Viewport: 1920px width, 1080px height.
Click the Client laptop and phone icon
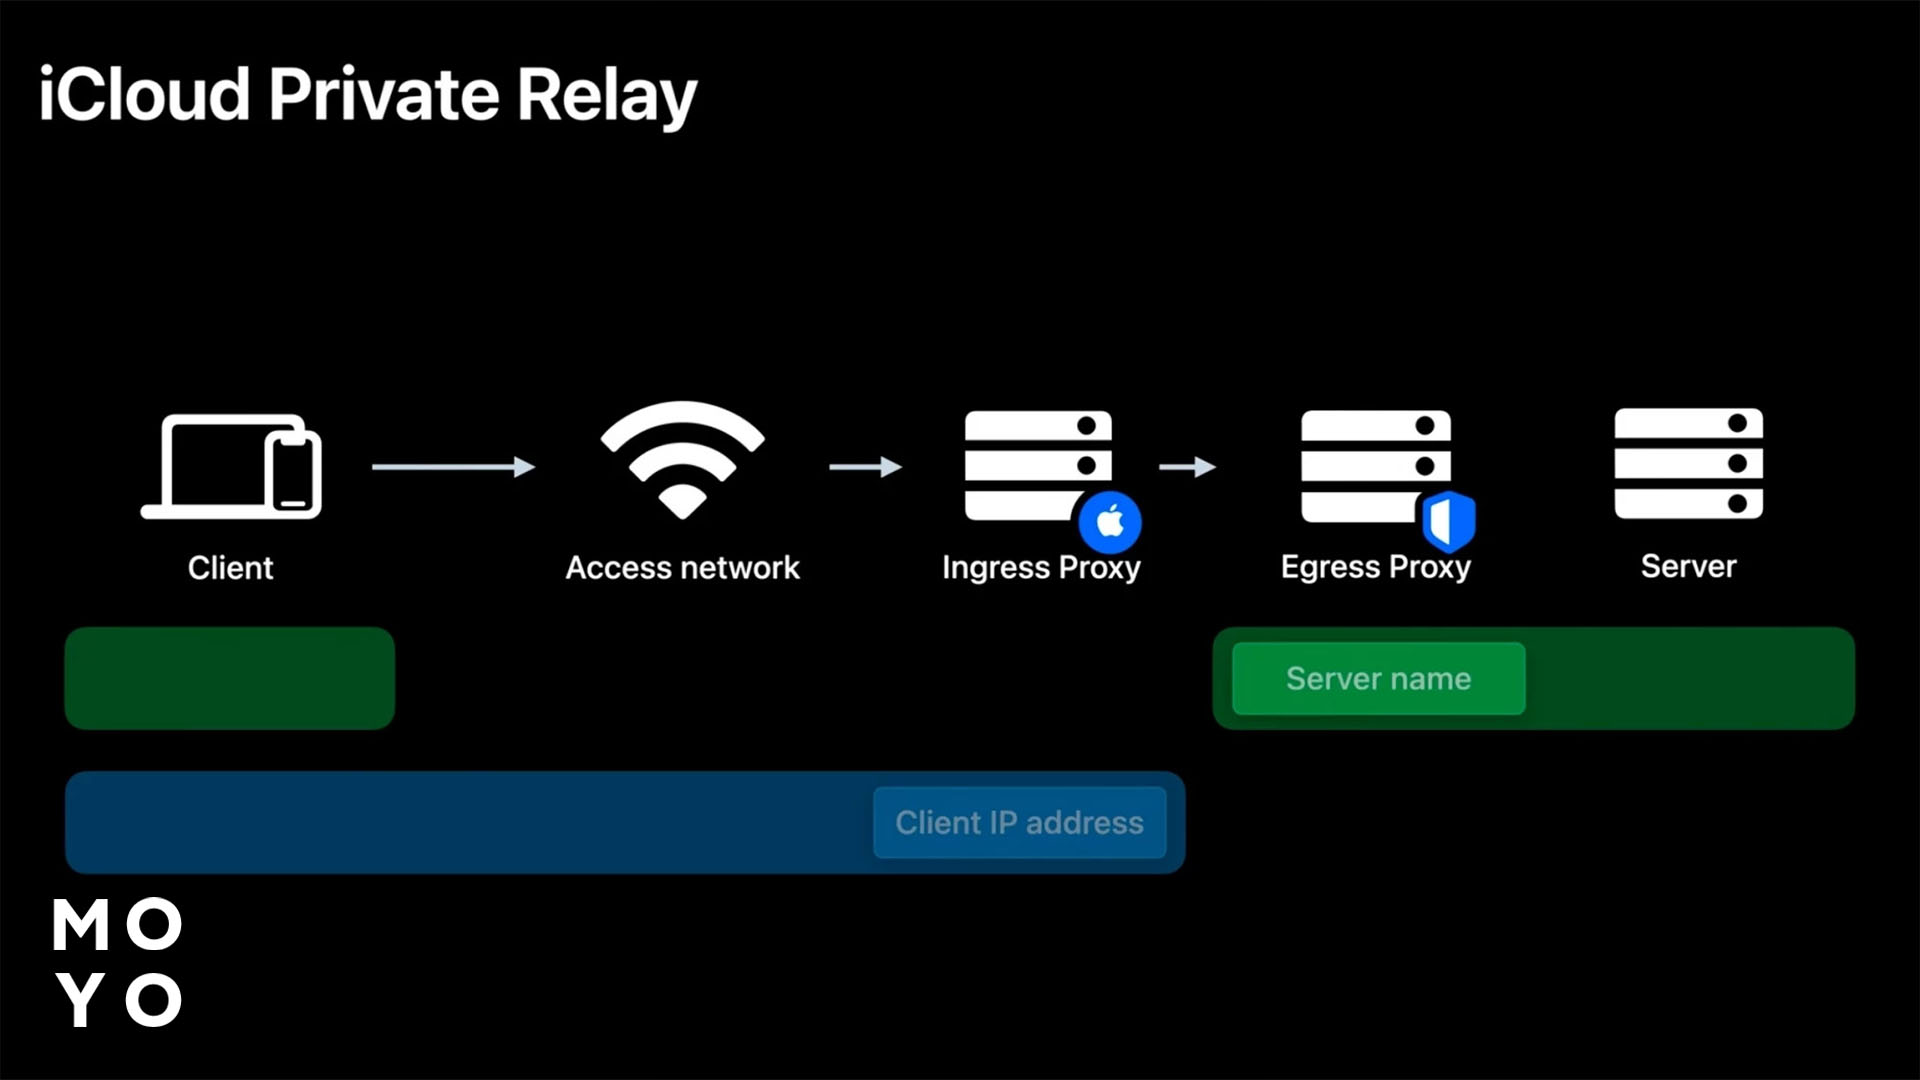click(x=231, y=466)
